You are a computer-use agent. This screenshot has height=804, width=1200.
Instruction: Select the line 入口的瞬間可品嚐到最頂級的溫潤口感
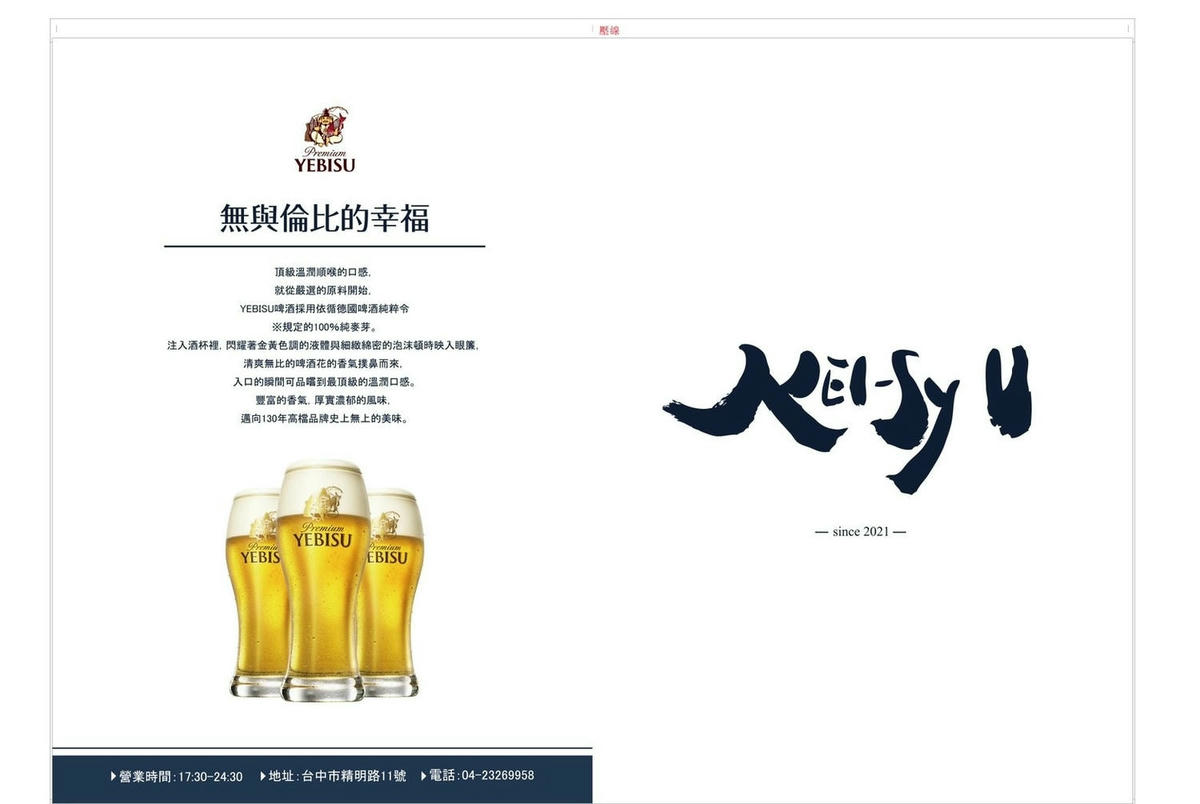click(324, 382)
